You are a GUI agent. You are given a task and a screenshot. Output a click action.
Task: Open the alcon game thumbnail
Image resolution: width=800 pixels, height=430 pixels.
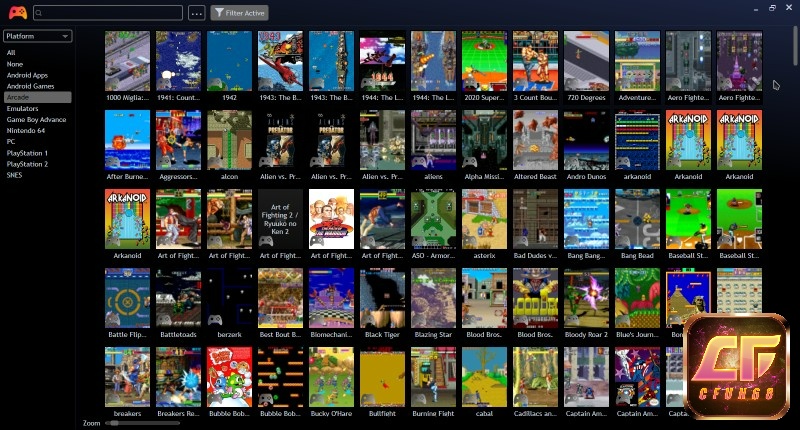tap(230, 140)
